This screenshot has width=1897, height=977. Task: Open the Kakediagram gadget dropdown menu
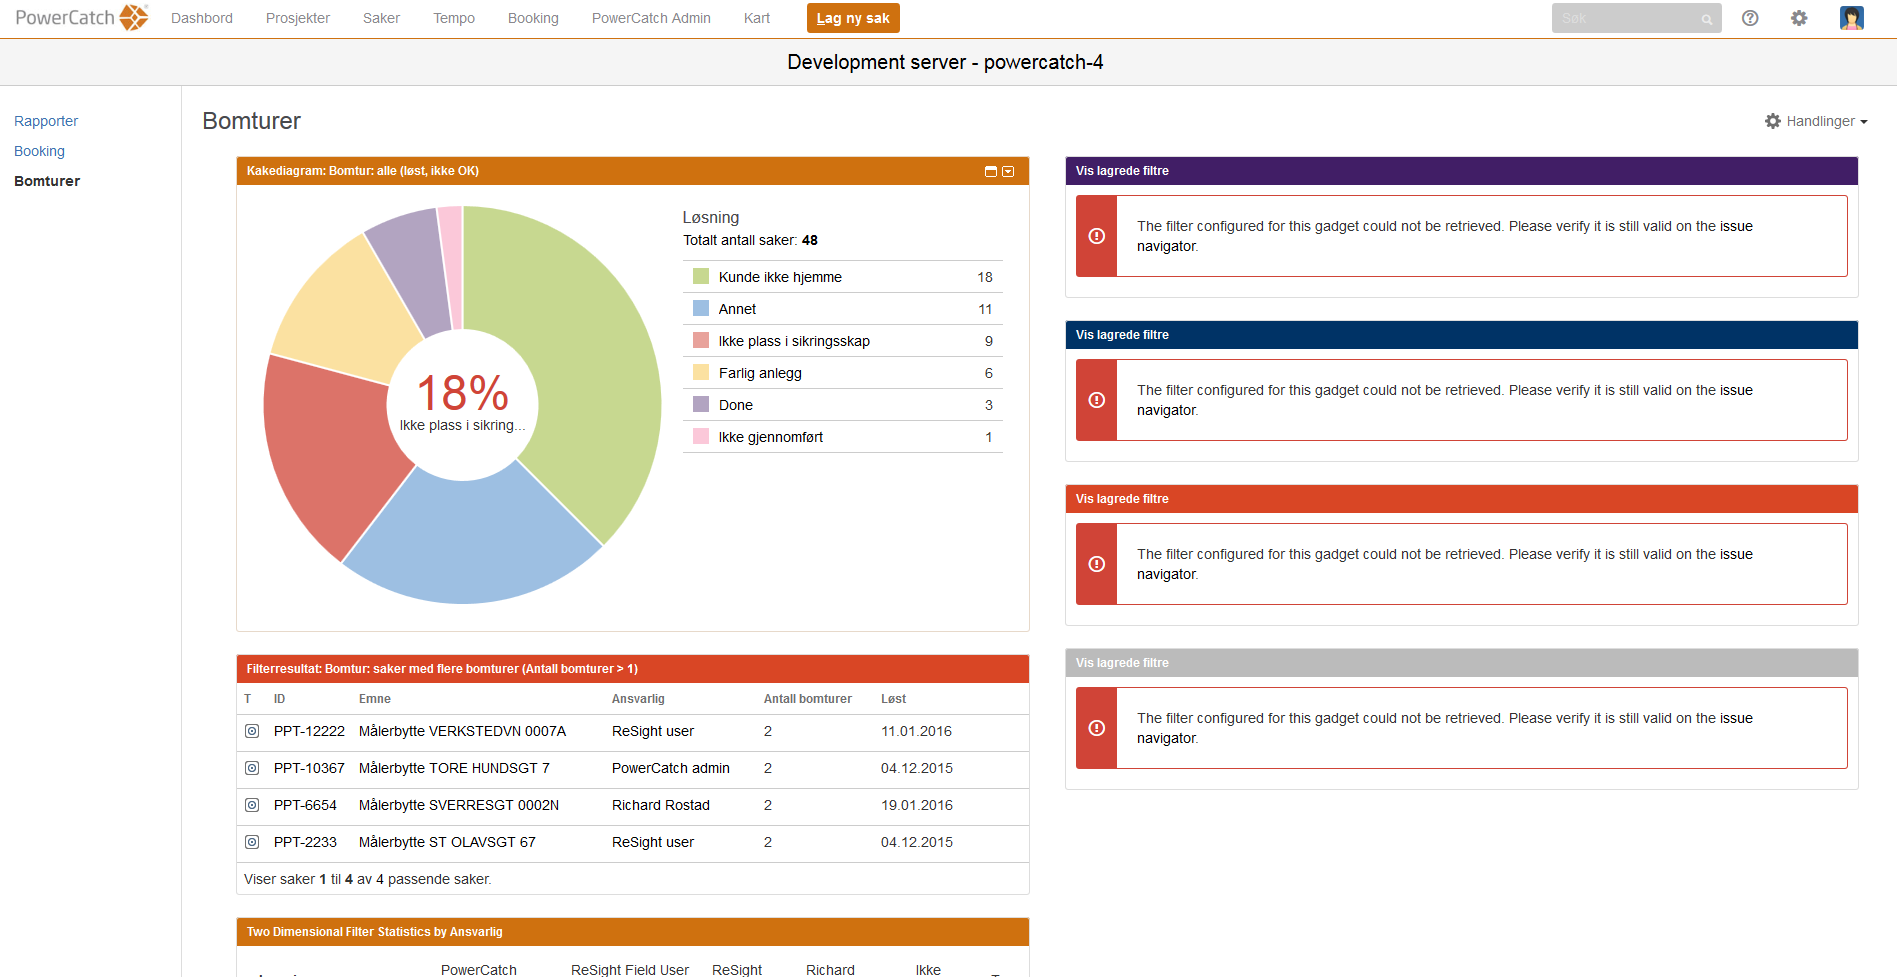pyautogui.click(x=1008, y=171)
